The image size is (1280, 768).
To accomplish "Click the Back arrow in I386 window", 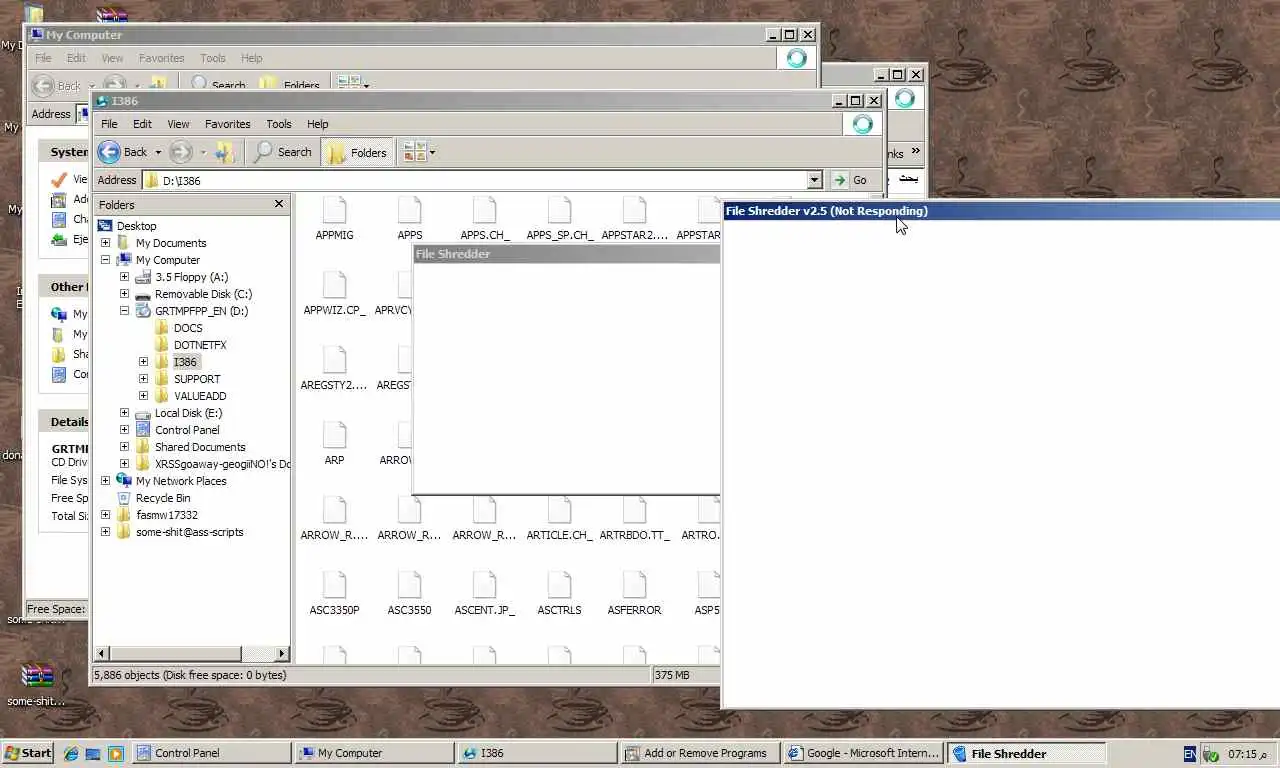I will click(x=109, y=152).
